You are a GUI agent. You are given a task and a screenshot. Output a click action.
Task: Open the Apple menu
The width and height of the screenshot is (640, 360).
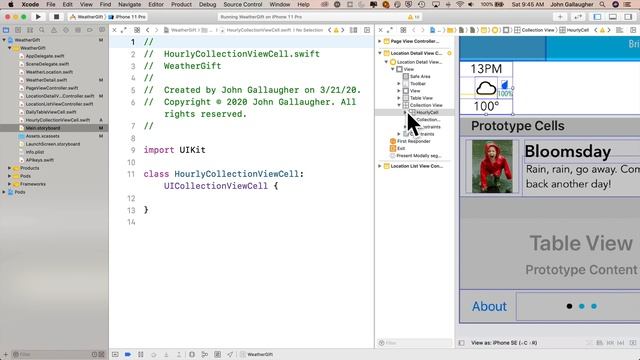coord(11,4)
